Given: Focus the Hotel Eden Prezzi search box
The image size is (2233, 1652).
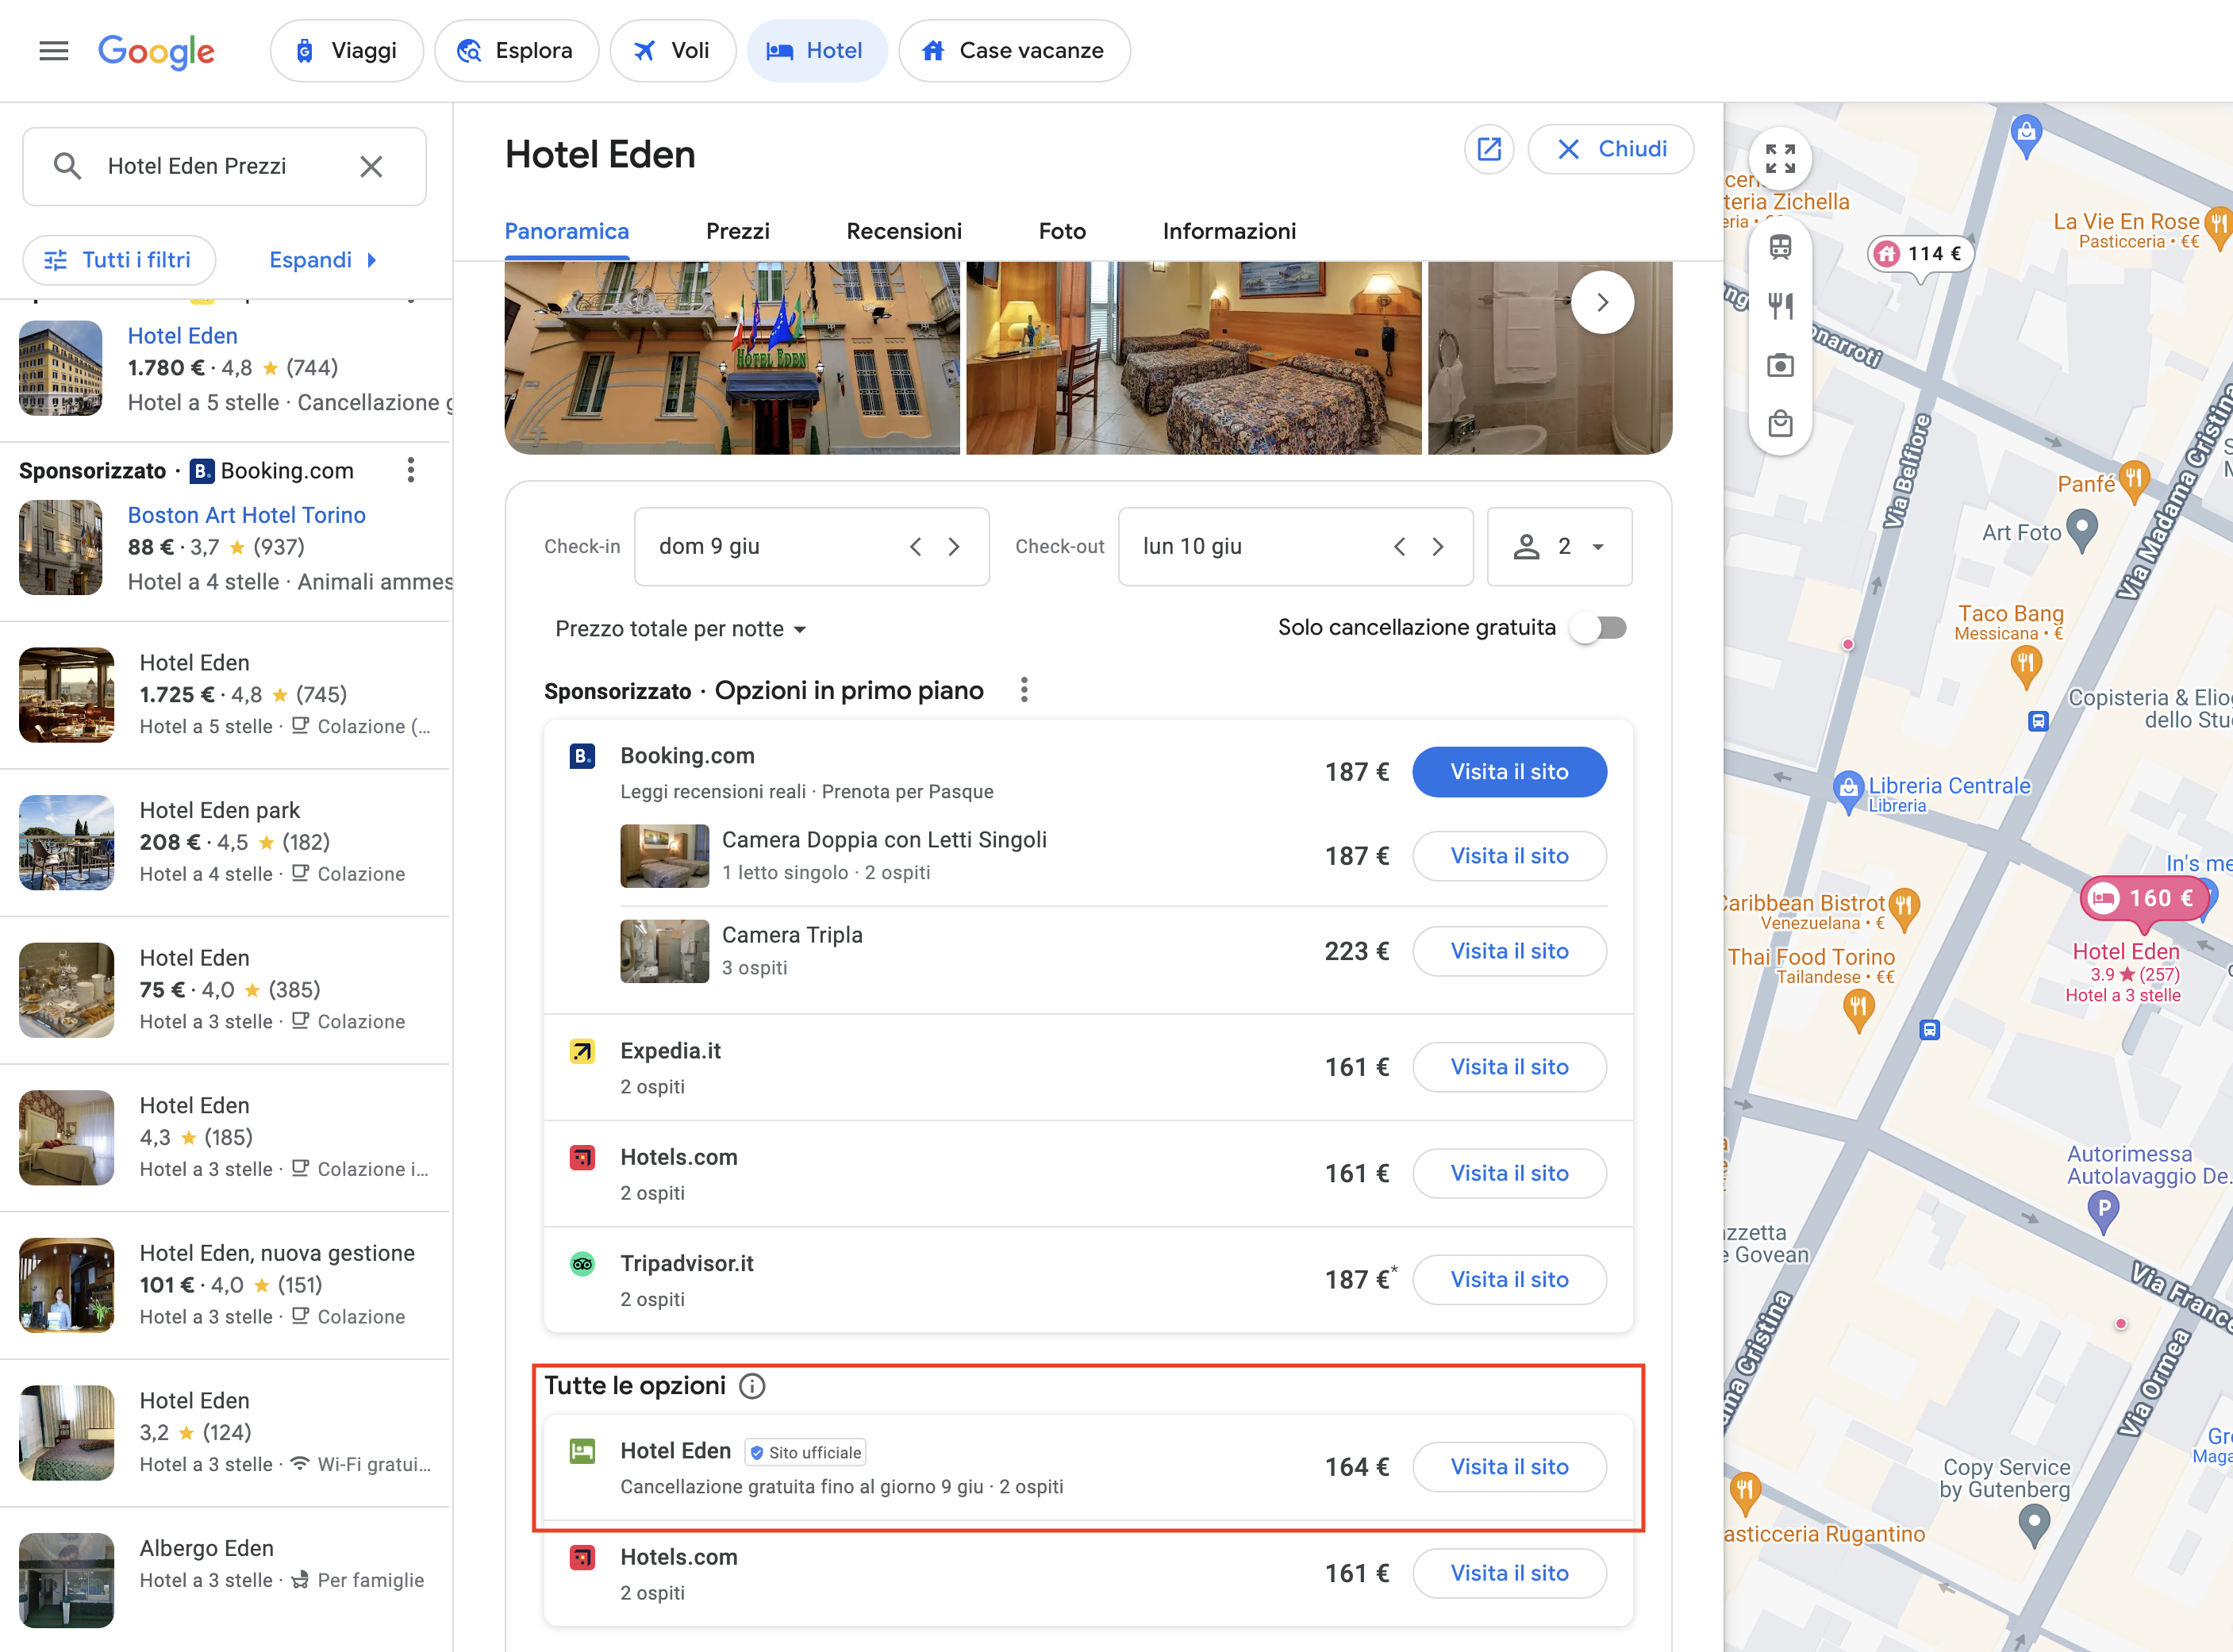Looking at the screenshot, I should click(224, 167).
